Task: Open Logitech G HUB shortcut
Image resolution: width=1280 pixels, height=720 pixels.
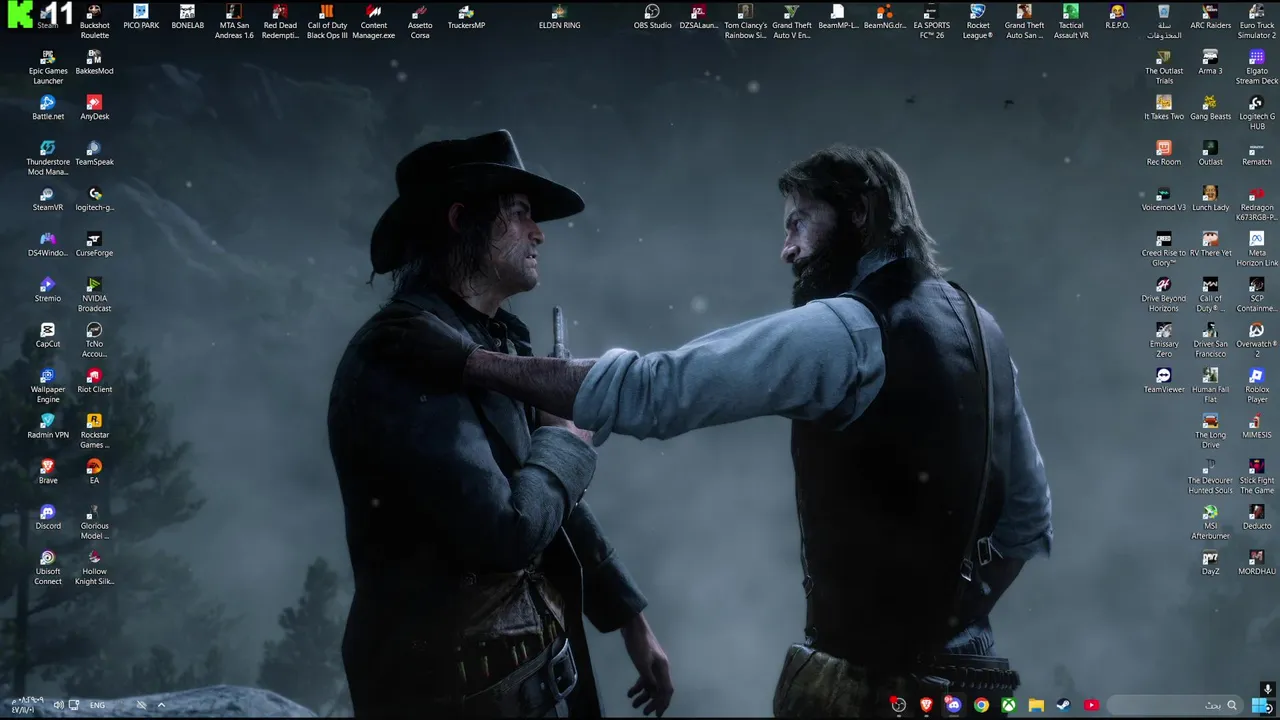Action: [1257, 112]
